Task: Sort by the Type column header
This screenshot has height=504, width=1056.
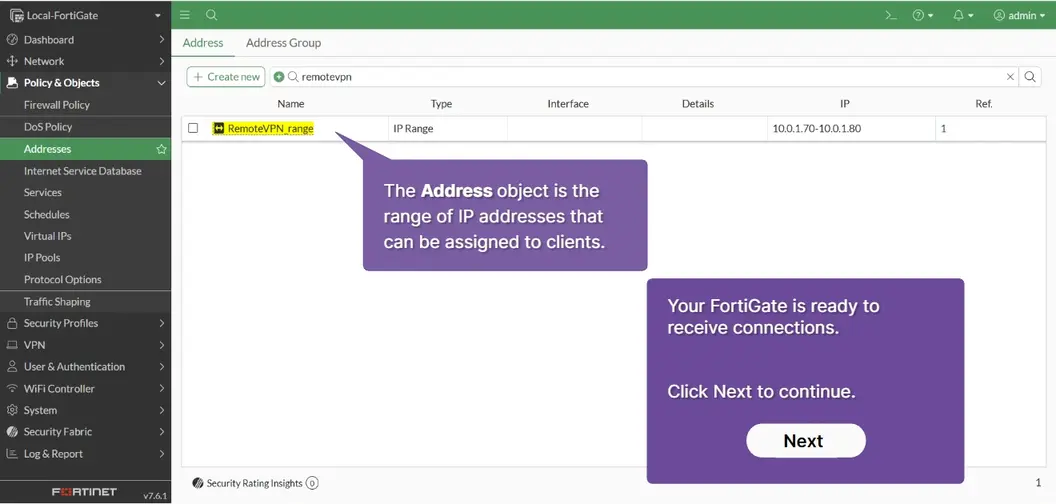Action: coord(441,104)
